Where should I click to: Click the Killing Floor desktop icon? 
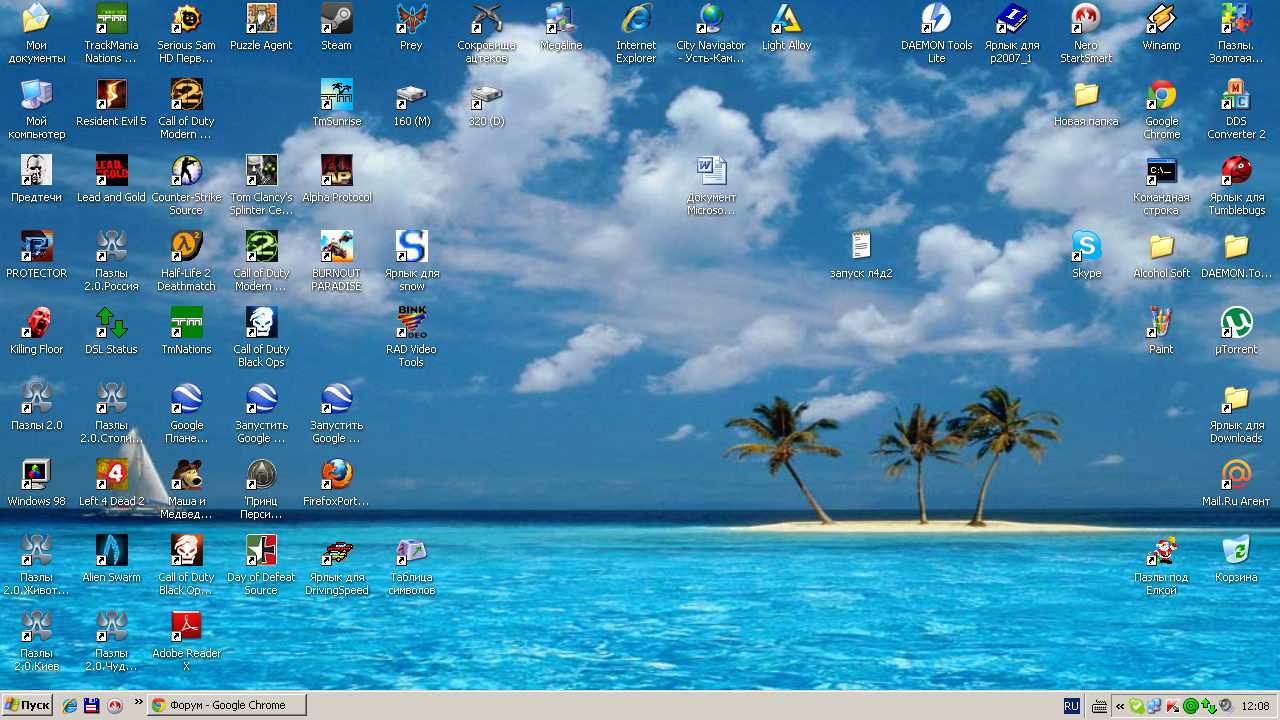coord(36,331)
